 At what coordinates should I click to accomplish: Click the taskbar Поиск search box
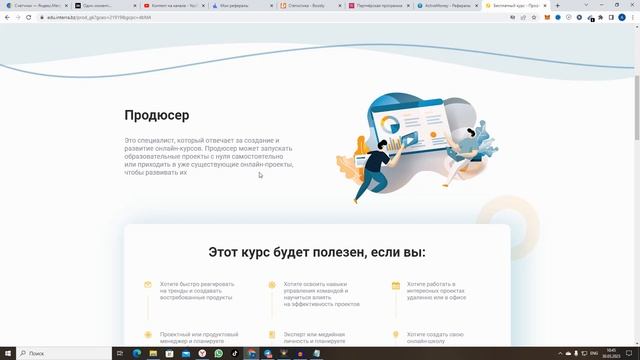click(64, 353)
